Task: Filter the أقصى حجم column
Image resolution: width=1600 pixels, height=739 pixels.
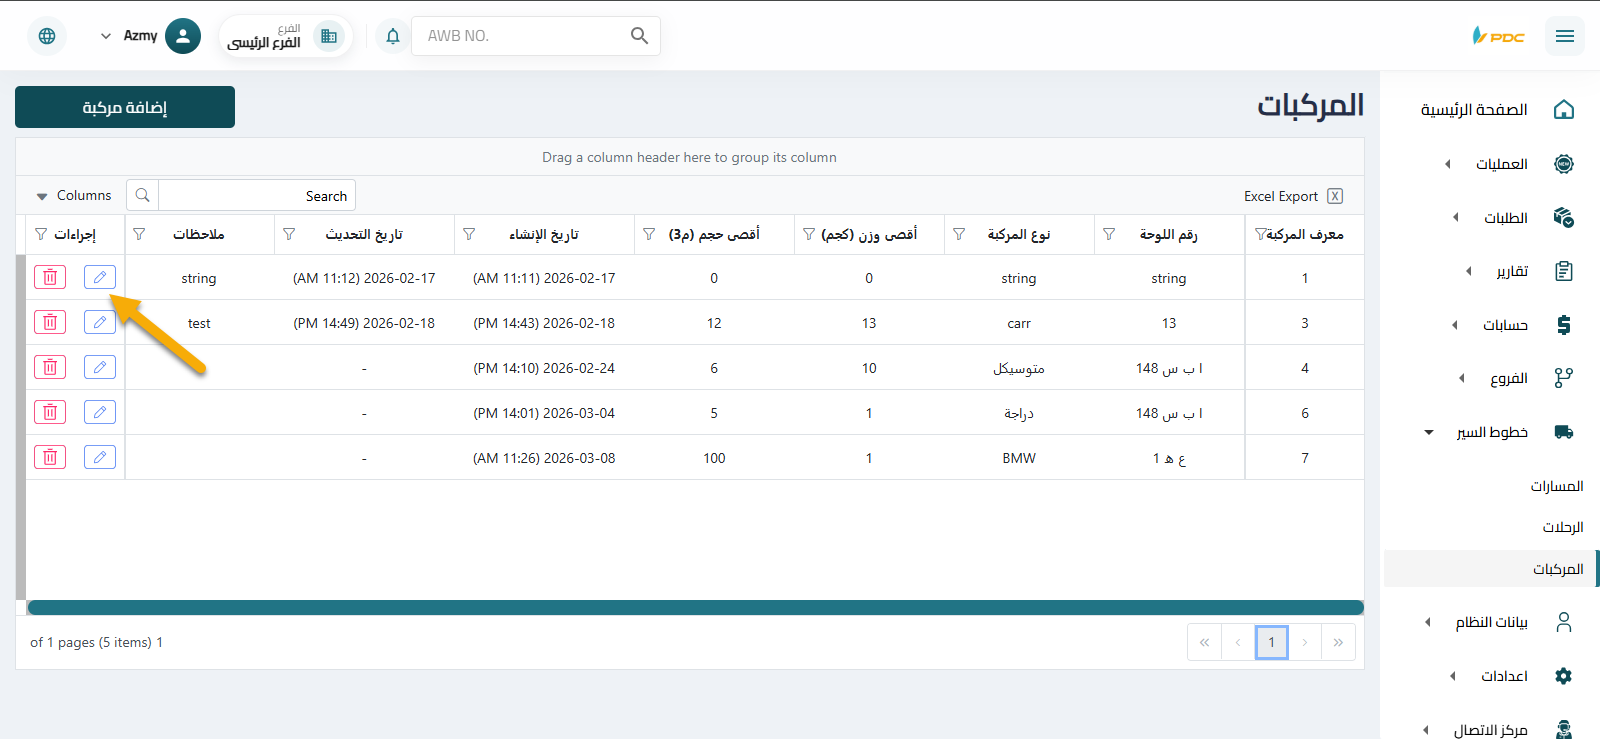Action: [649, 234]
